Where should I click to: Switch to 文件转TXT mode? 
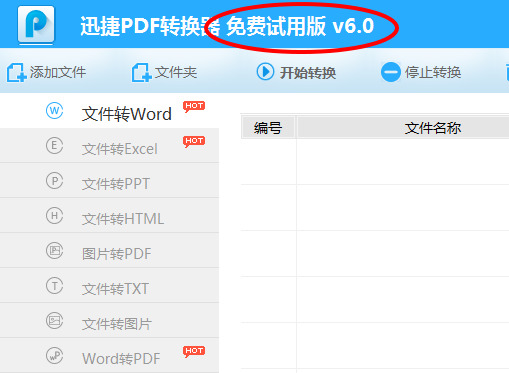[x=109, y=286]
